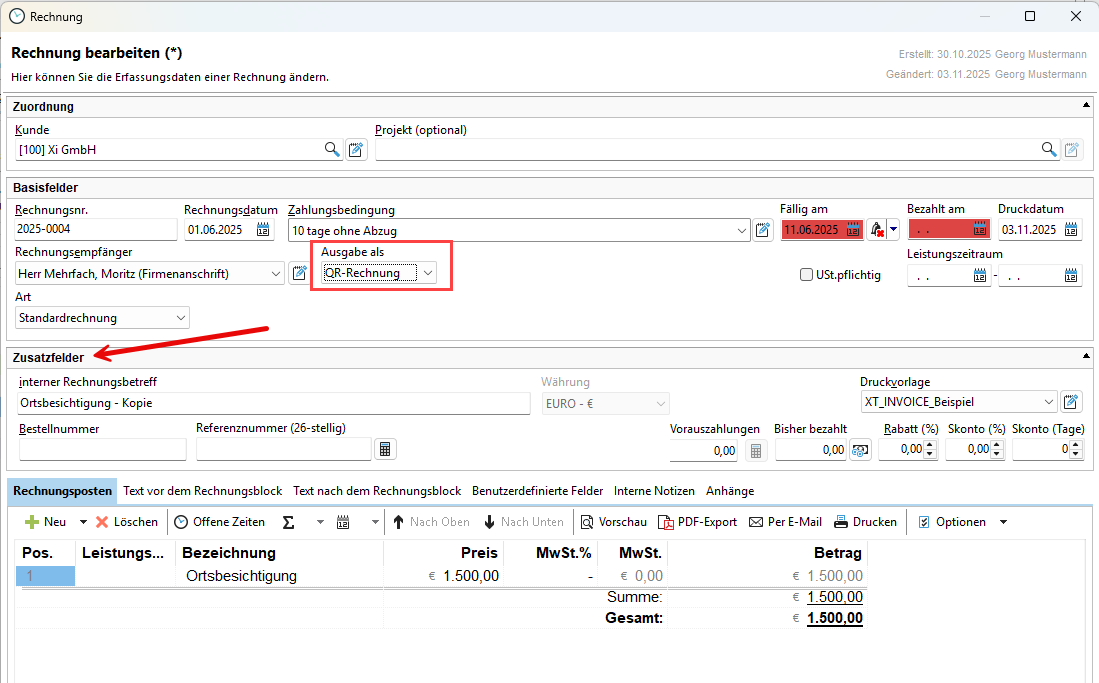Open calendar for Druckdatum field
1099x683 pixels.
point(1071,230)
